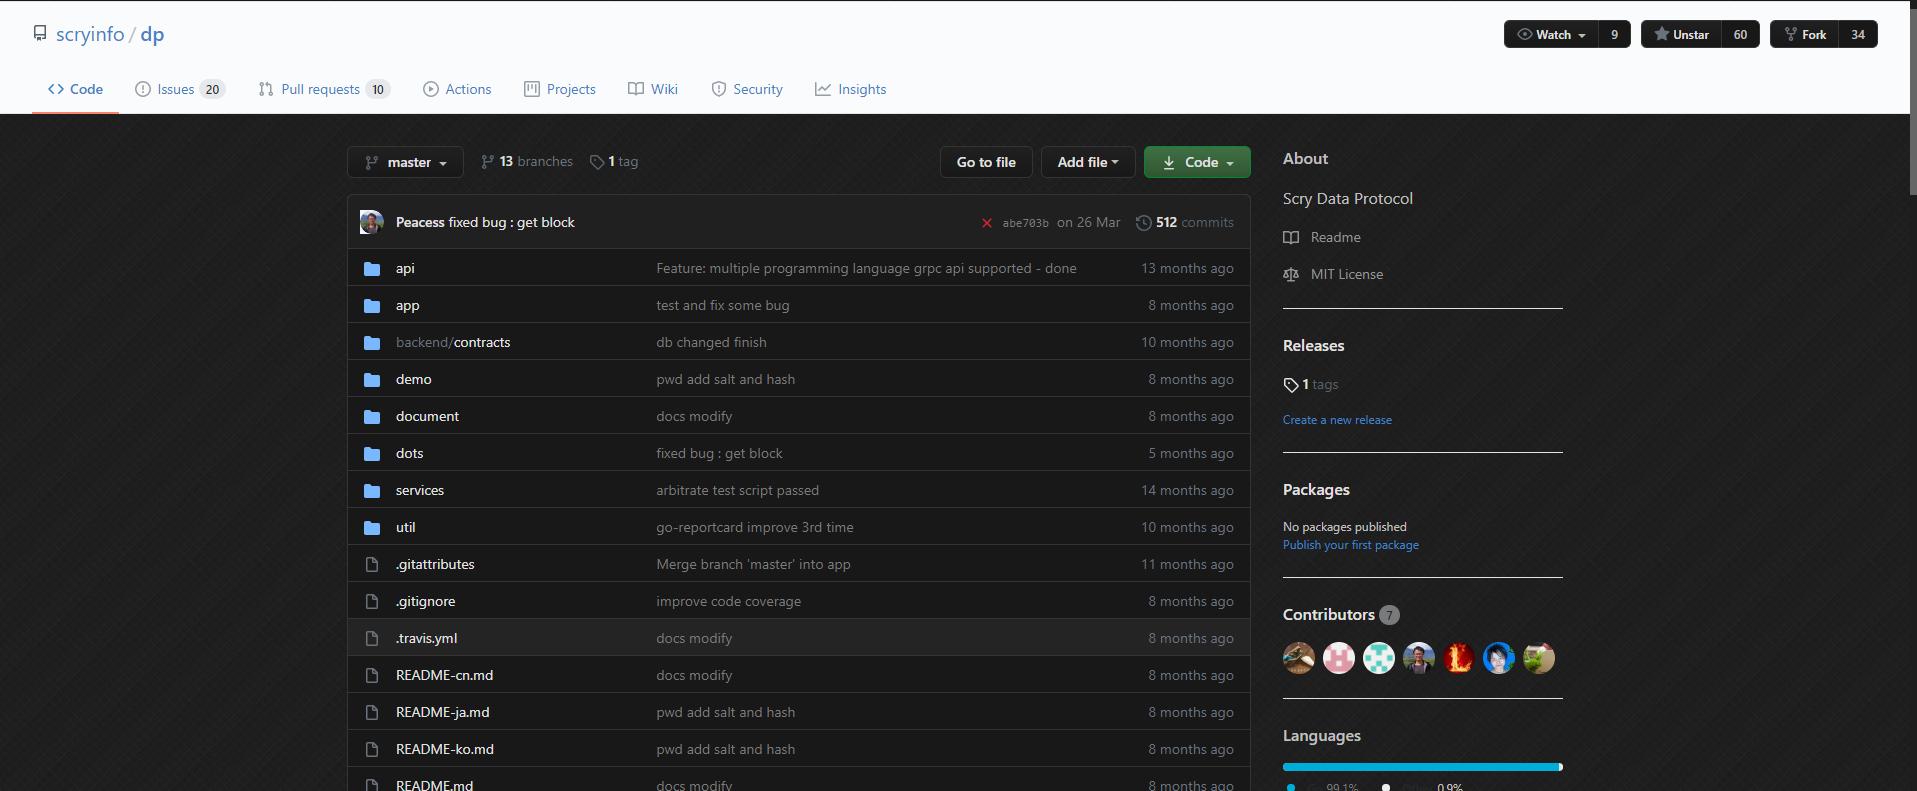The width and height of the screenshot is (1917, 791).
Task: Open the green Code download dropdown
Action: [x=1197, y=162]
